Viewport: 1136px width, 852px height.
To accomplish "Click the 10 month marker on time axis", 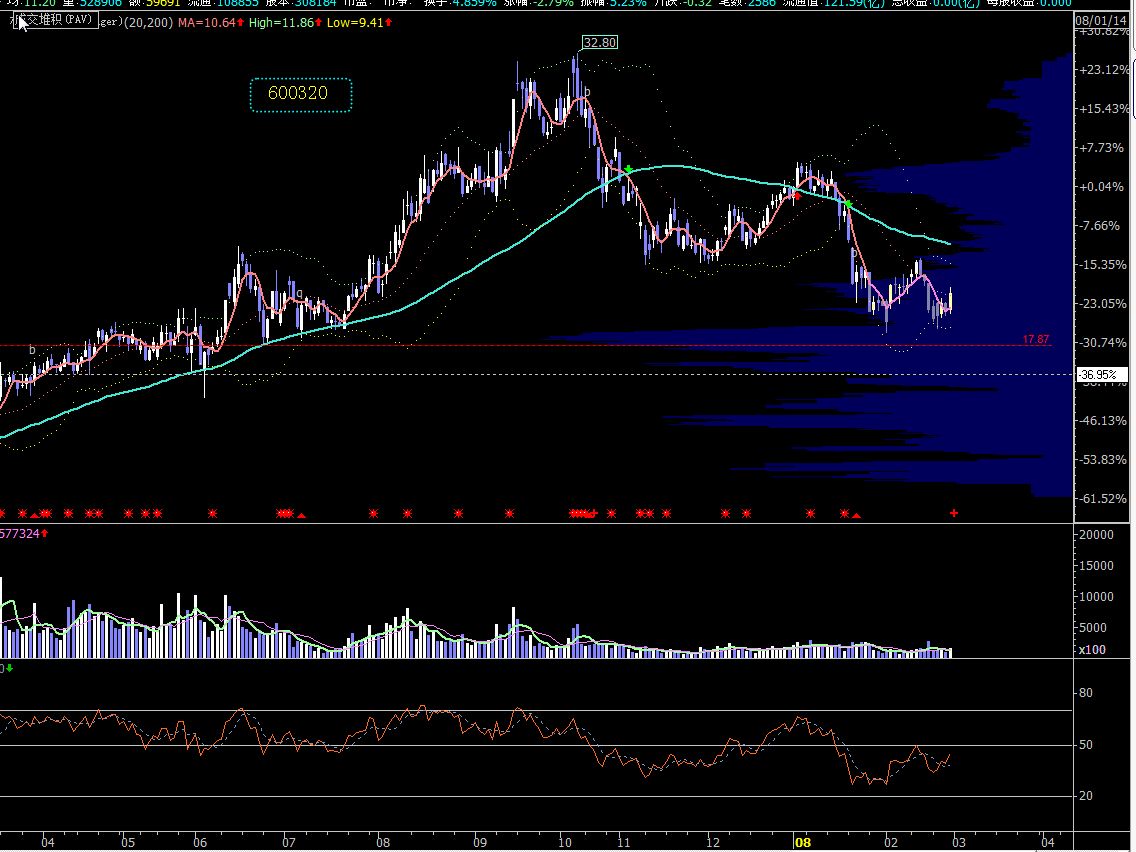I will (x=565, y=843).
